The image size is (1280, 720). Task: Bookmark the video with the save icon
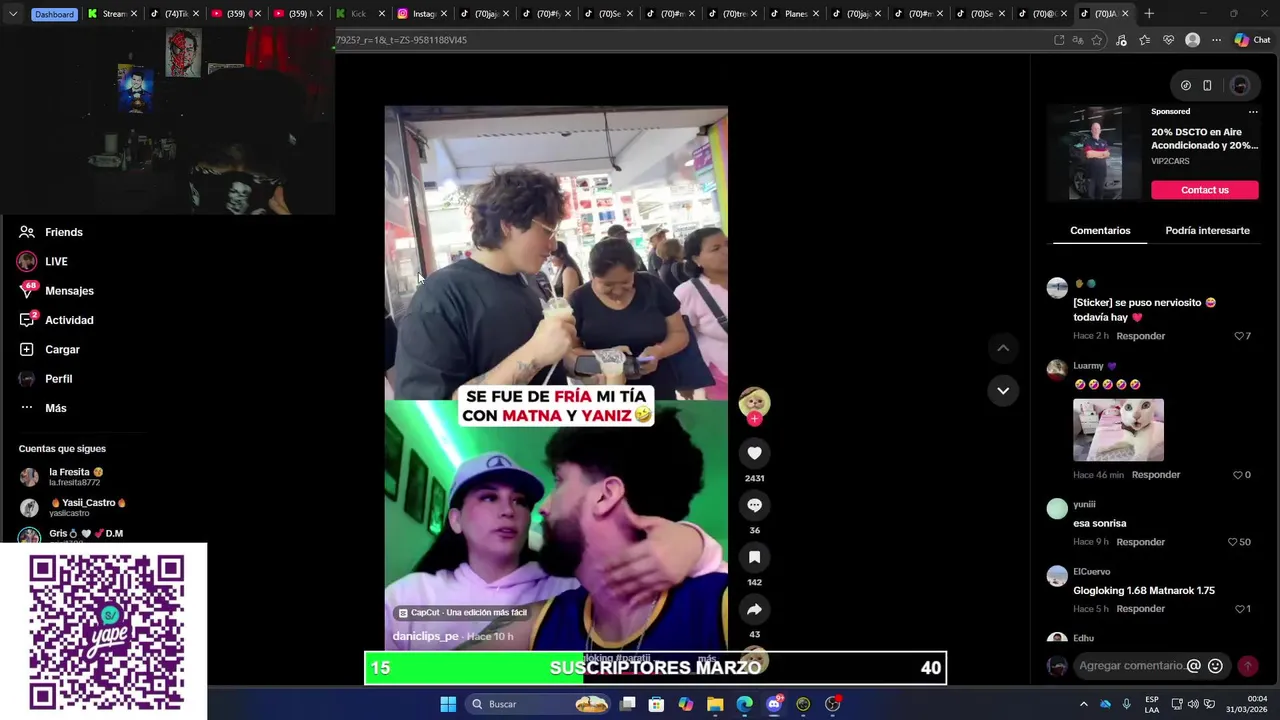[x=754, y=557]
